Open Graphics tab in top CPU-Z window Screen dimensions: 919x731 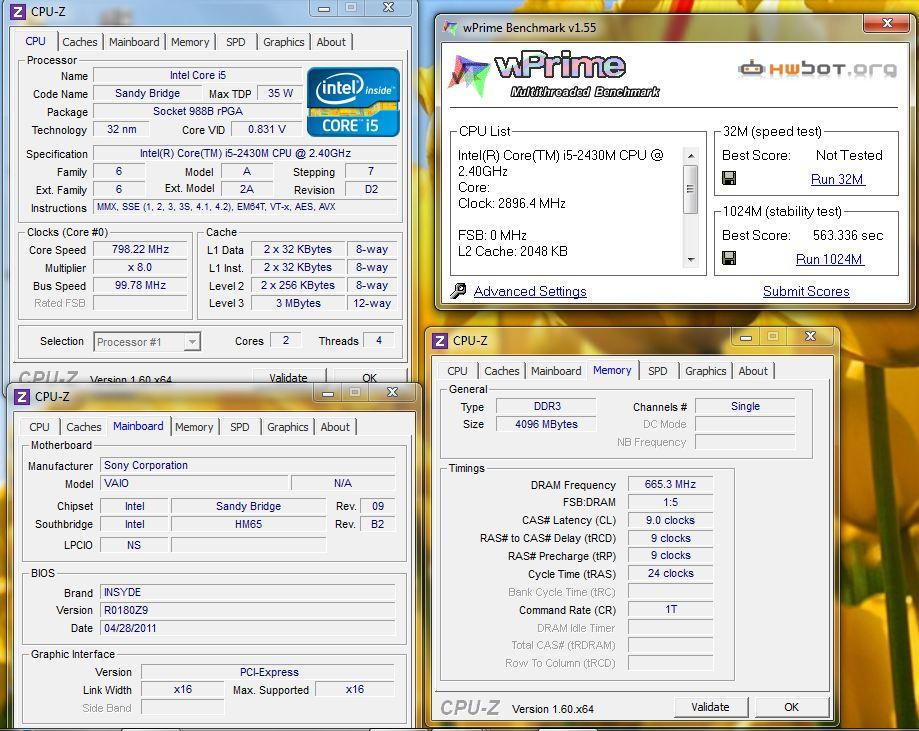284,42
